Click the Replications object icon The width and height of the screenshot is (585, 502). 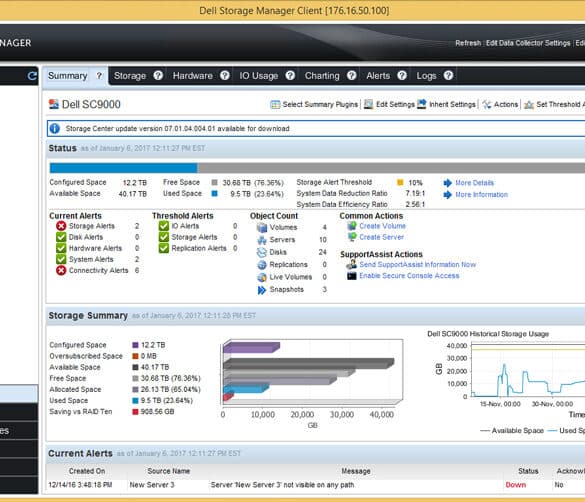pyautogui.click(x=262, y=264)
